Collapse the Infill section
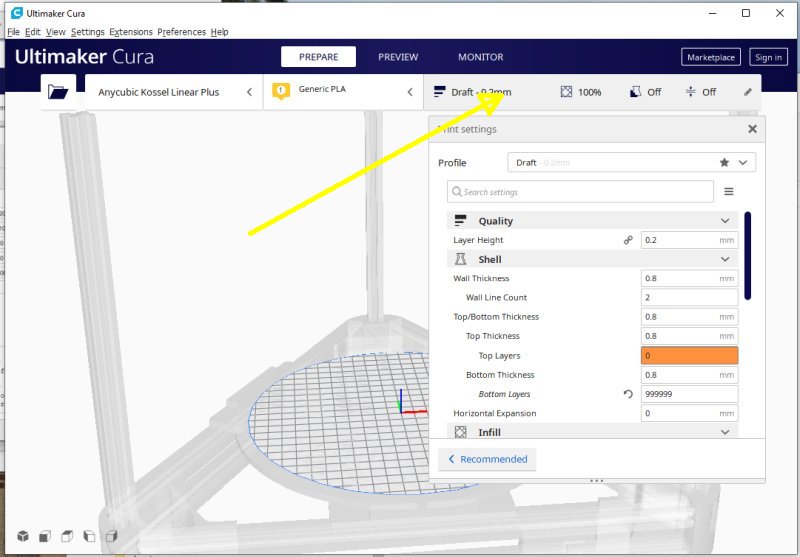The width and height of the screenshot is (800, 557). (725, 432)
